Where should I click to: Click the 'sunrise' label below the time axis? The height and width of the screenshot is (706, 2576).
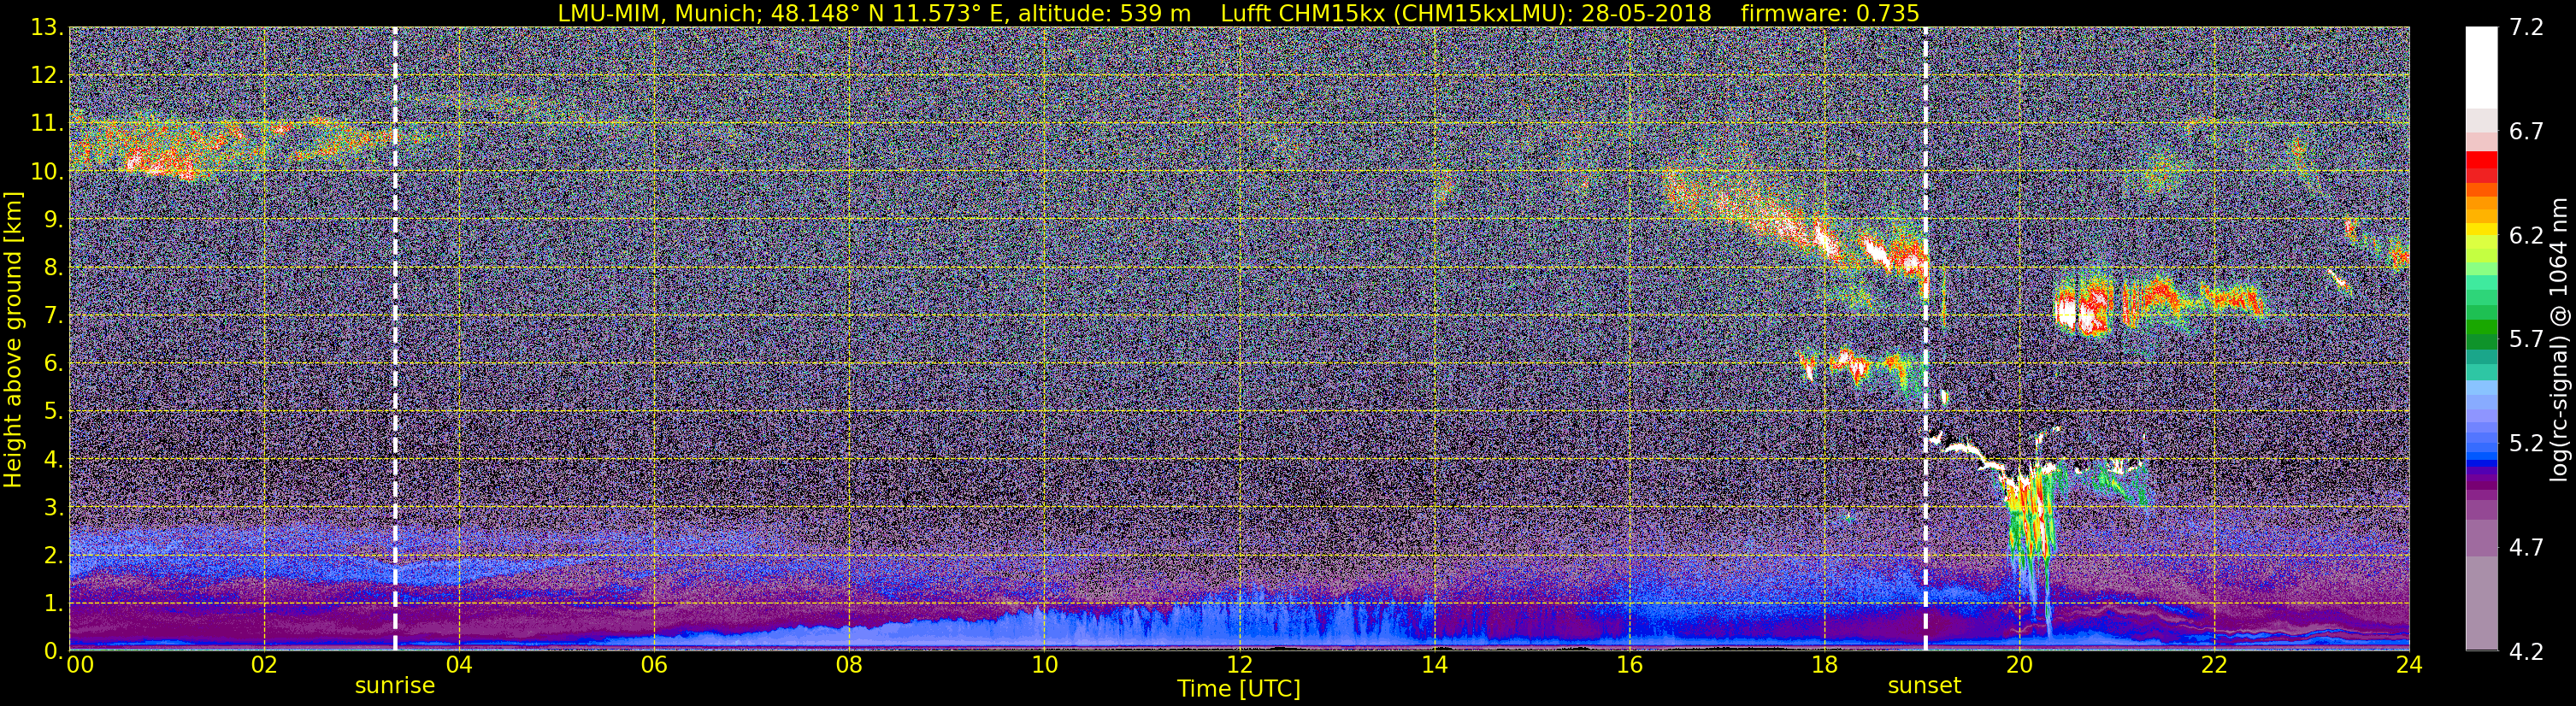click(395, 686)
